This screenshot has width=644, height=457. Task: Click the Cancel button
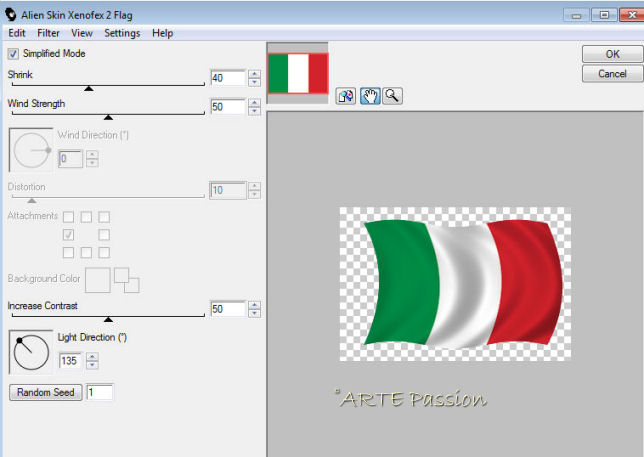coord(612,74)
